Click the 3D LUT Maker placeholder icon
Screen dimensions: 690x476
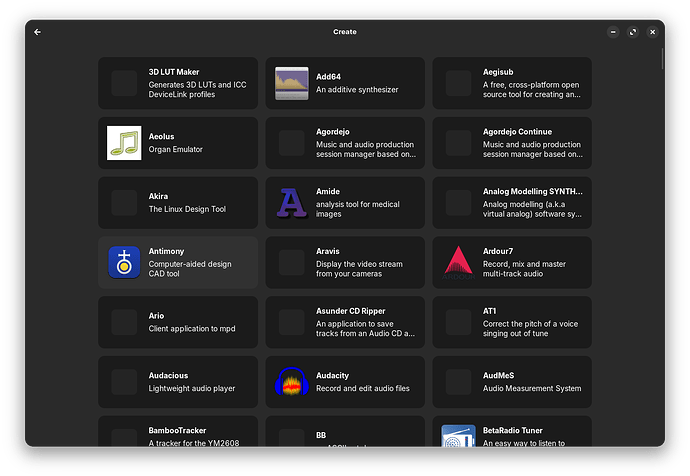pos(124,83)
